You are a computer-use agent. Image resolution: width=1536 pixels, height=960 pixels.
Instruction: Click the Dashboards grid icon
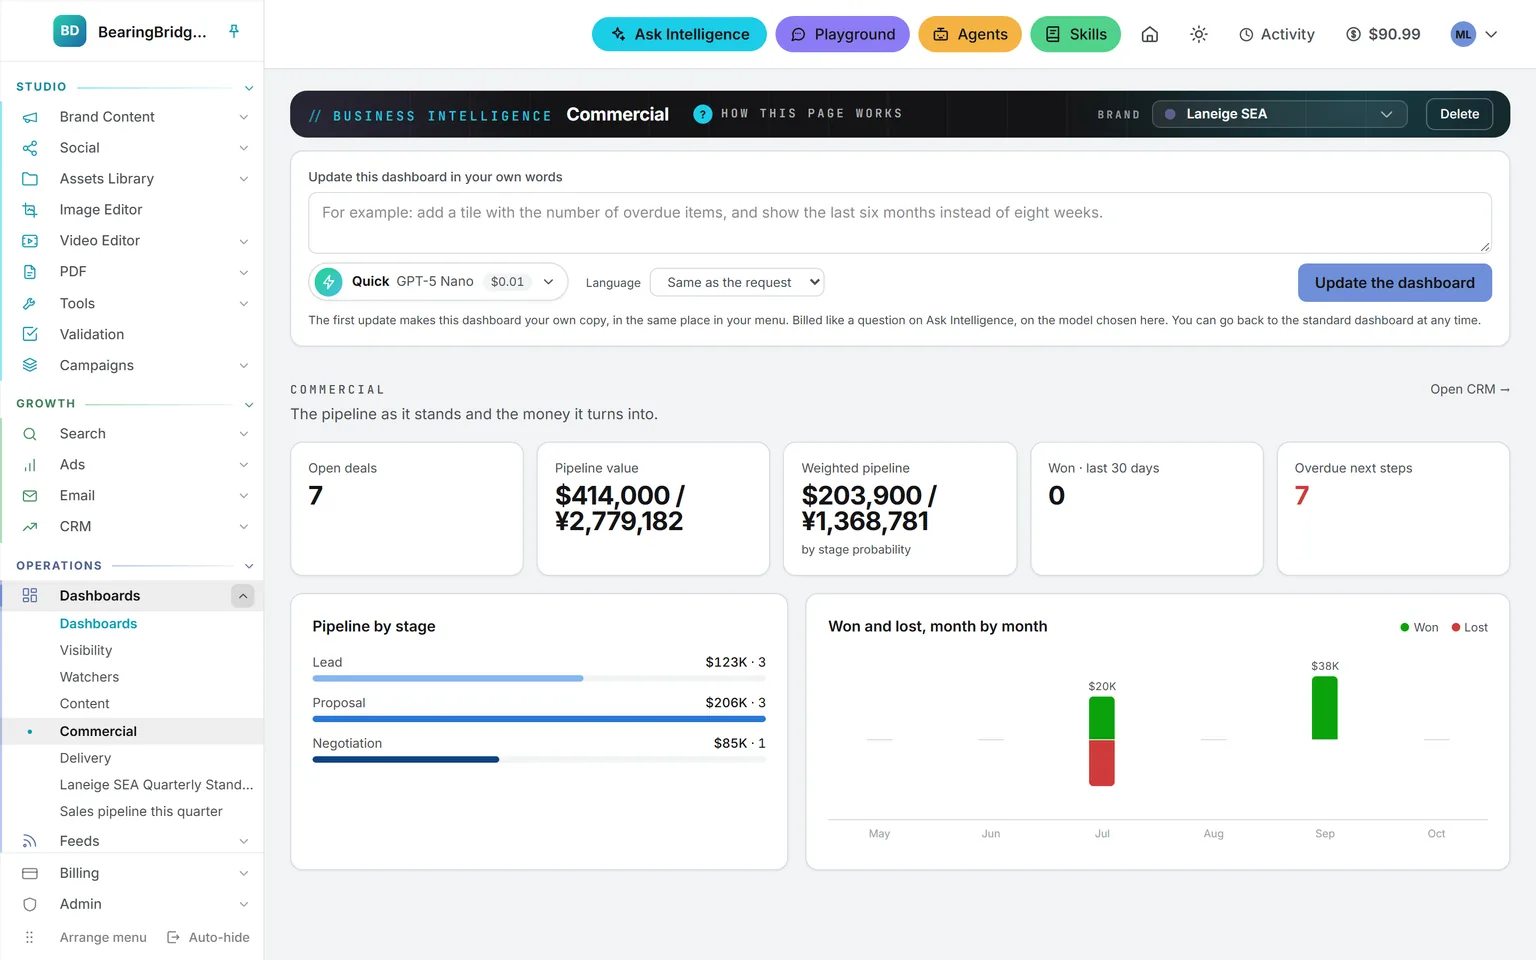pyautogui.click(x=30, y=596)
